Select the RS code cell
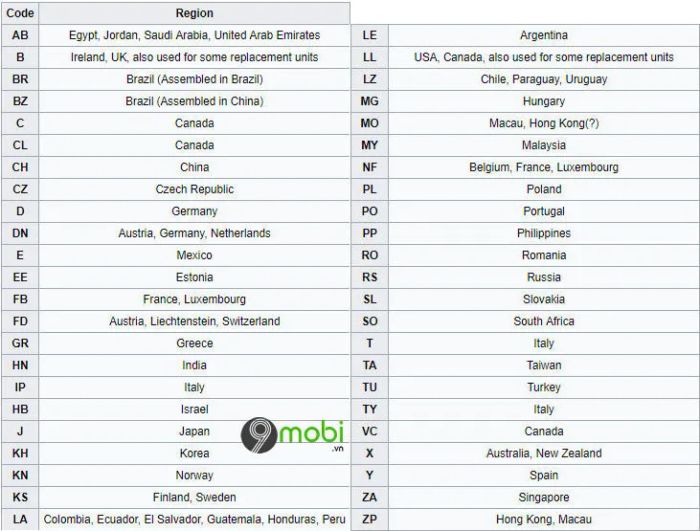The height and width of the screenshot is (531, 700). 370,277
